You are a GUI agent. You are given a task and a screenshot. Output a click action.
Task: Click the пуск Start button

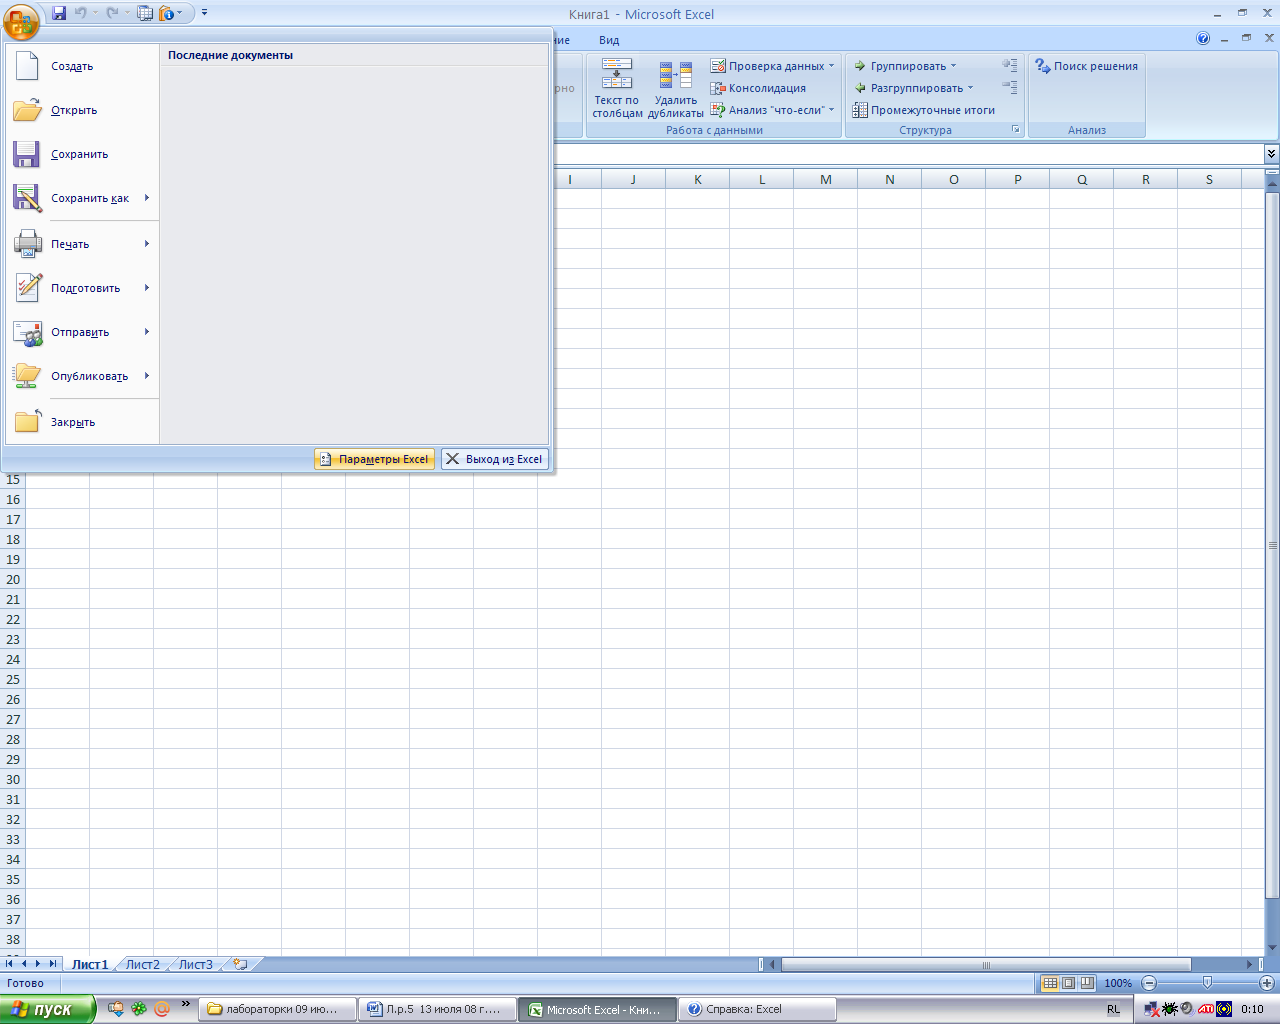(x=47, y=1009)
